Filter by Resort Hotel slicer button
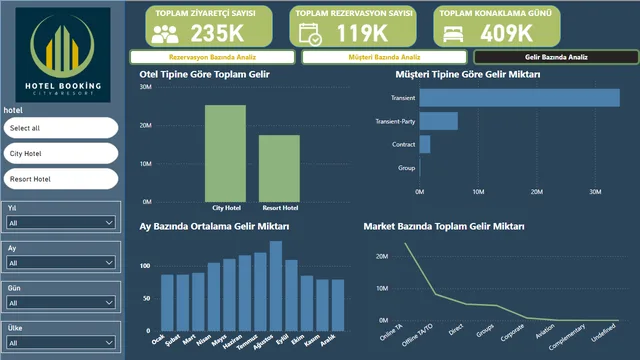The height and width of the screenshot is (360, 640). (61, 179)
